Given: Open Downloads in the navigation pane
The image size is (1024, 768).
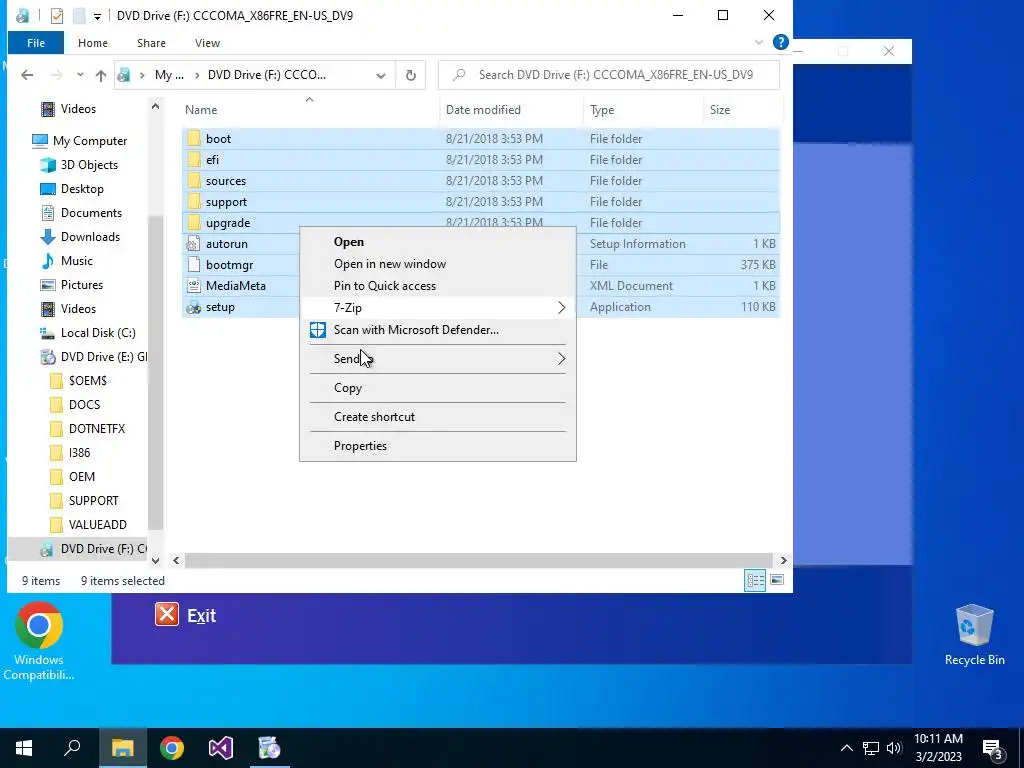Looking at the screenshot, I should tap(90, 237).
